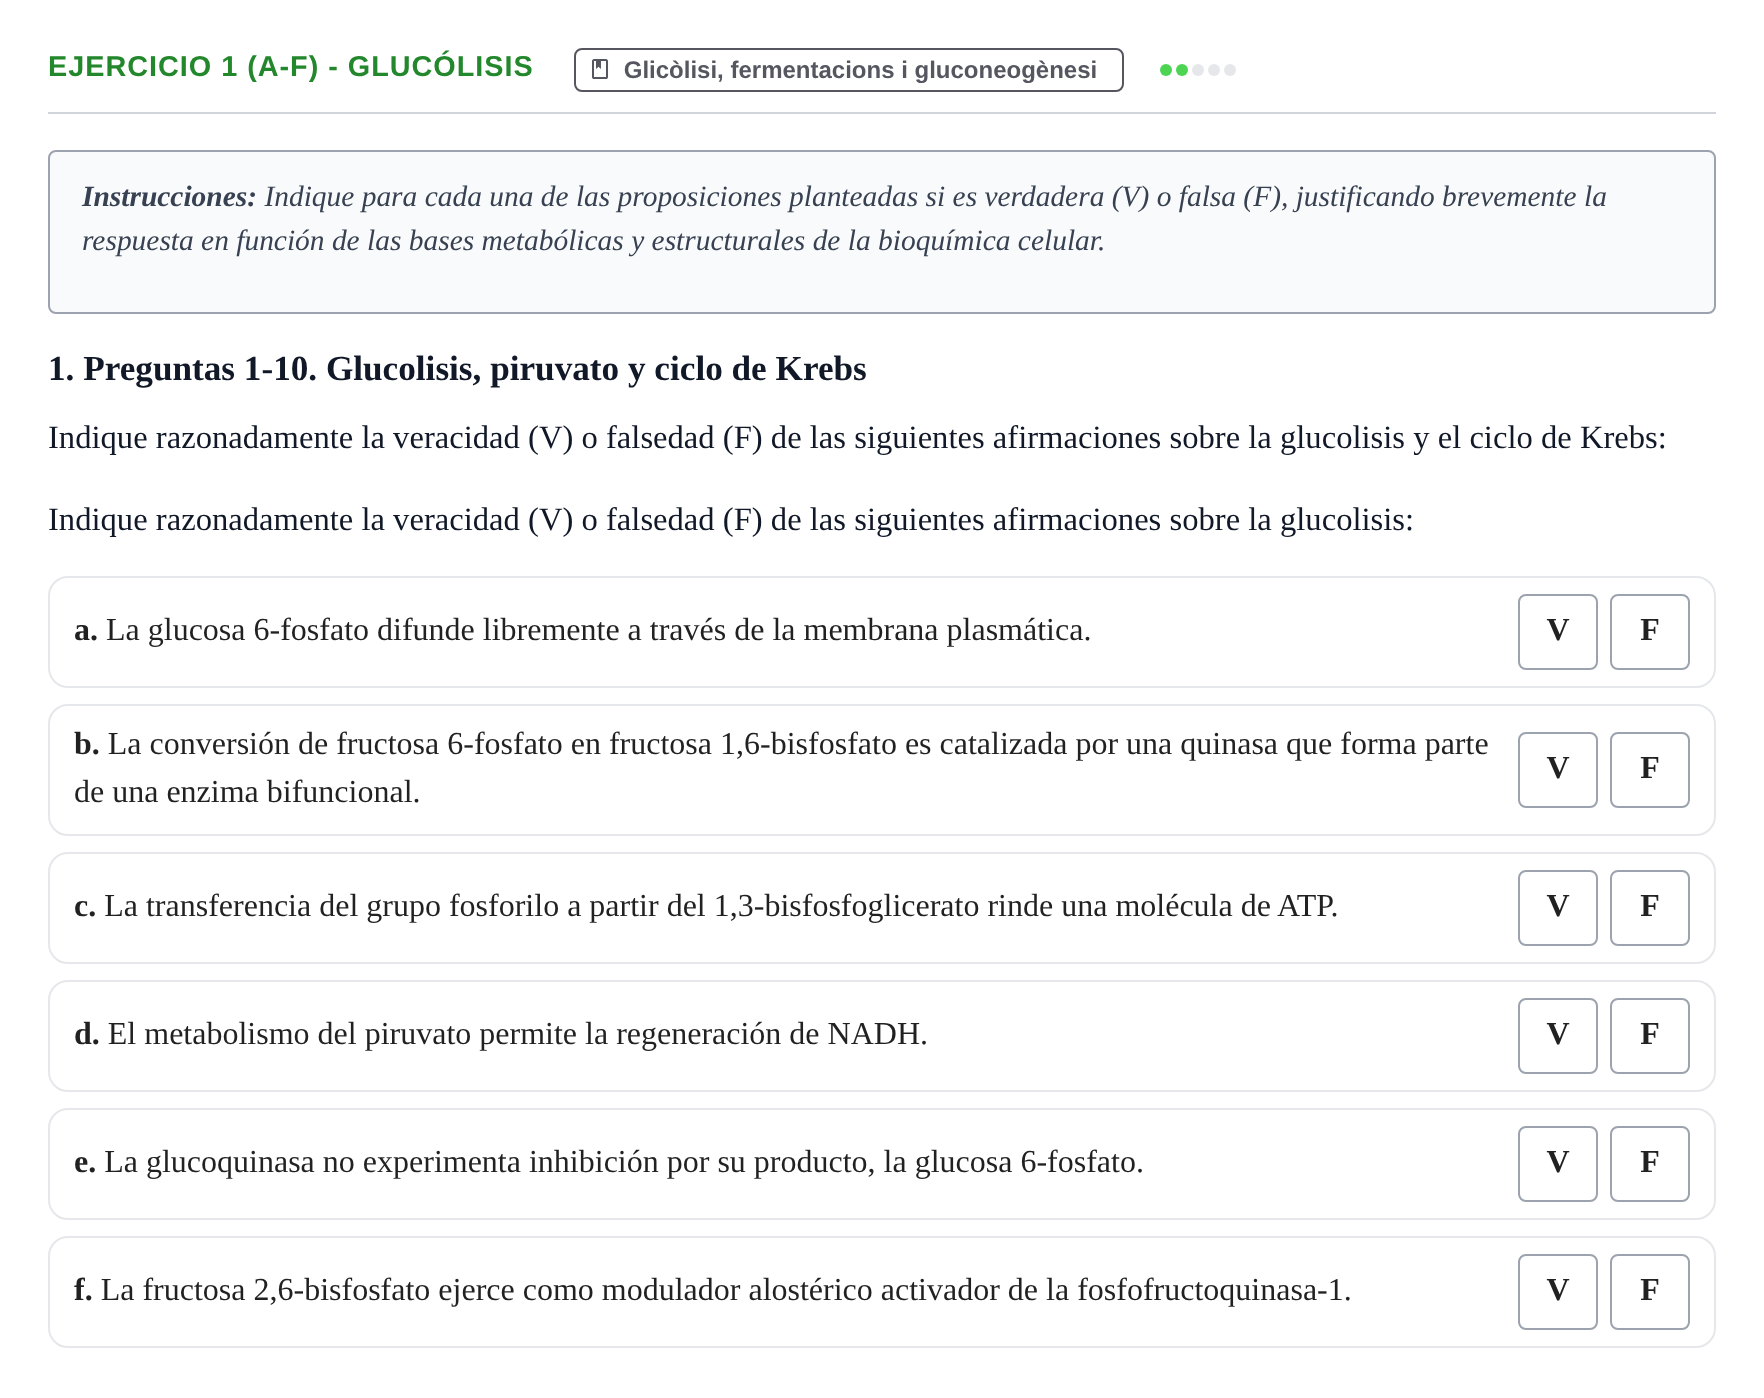
Task: Choose V for statement c on 1,3-bisfosfoglicerato
Action: 1557,908
